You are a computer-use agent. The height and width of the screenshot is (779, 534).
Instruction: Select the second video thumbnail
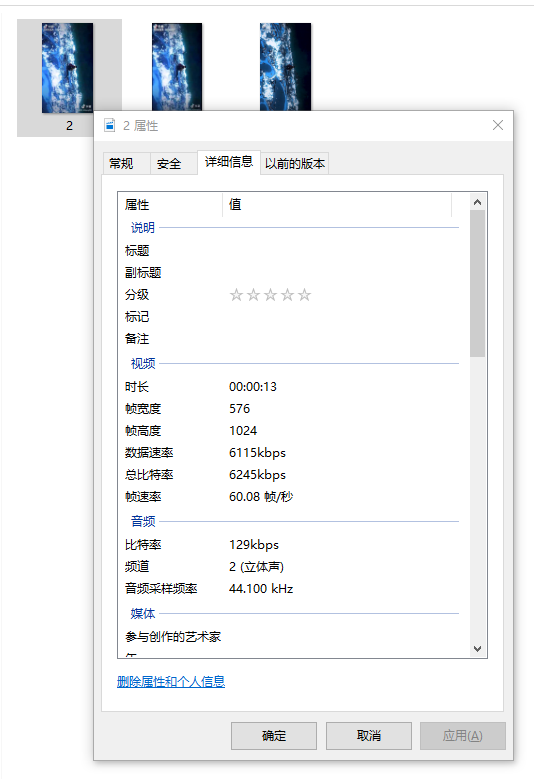[x=177, y=67]
